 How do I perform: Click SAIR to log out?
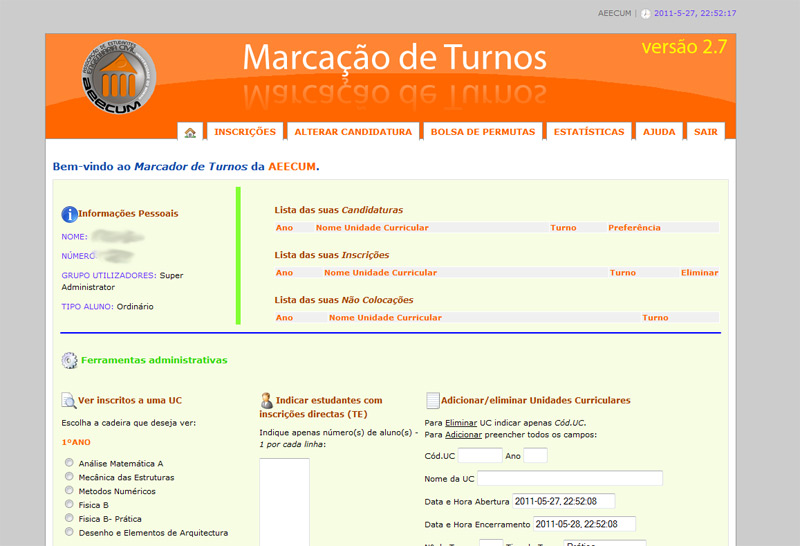706,132
